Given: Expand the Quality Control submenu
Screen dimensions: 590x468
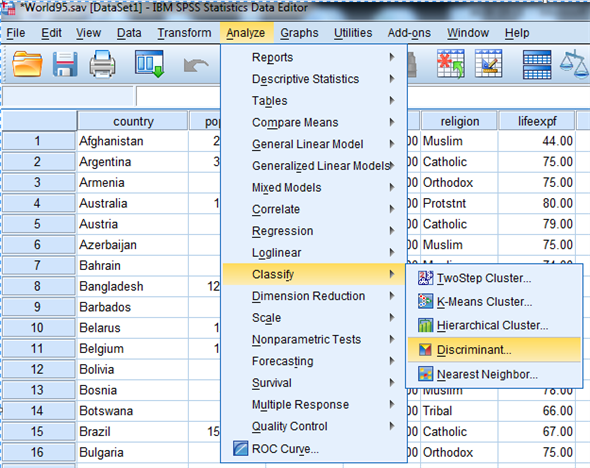Looking at the screenshot, I should pos(315,426).
